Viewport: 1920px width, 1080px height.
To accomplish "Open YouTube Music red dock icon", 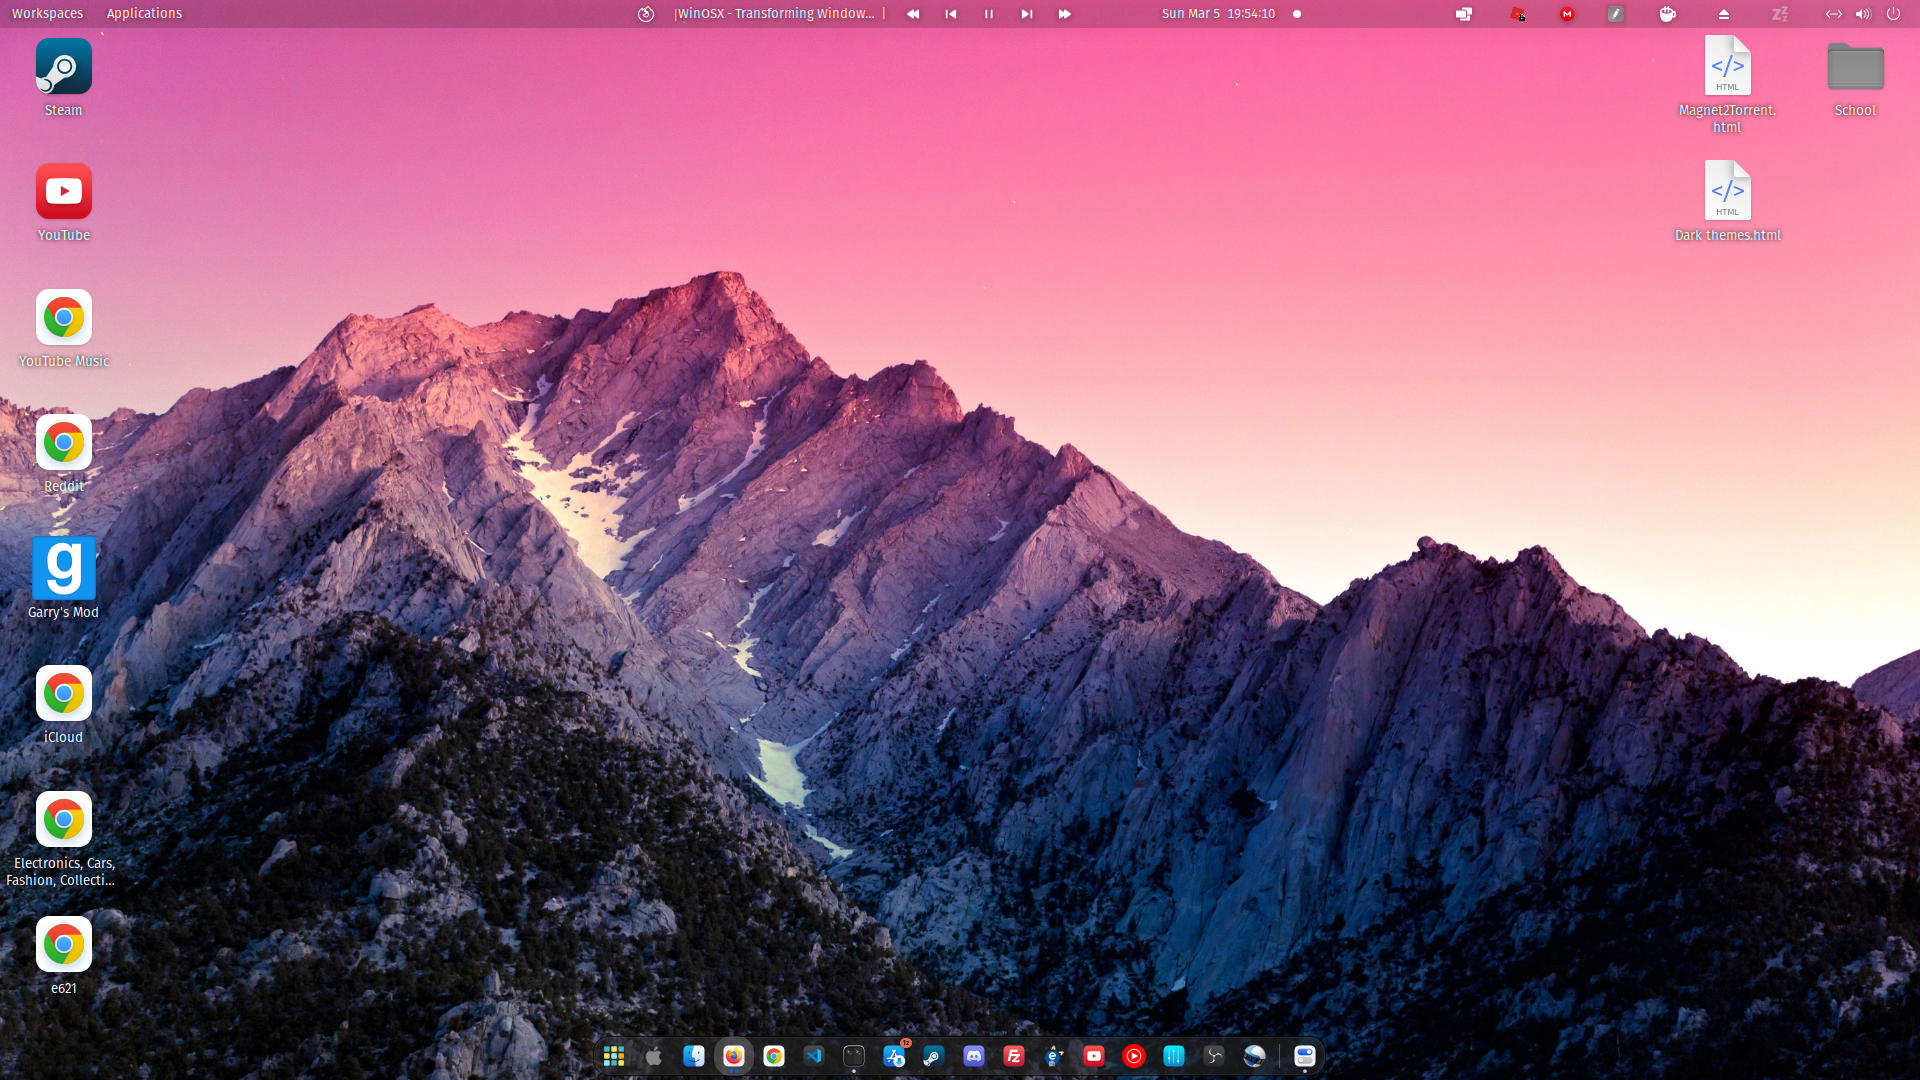I will pos(1133,1056).
